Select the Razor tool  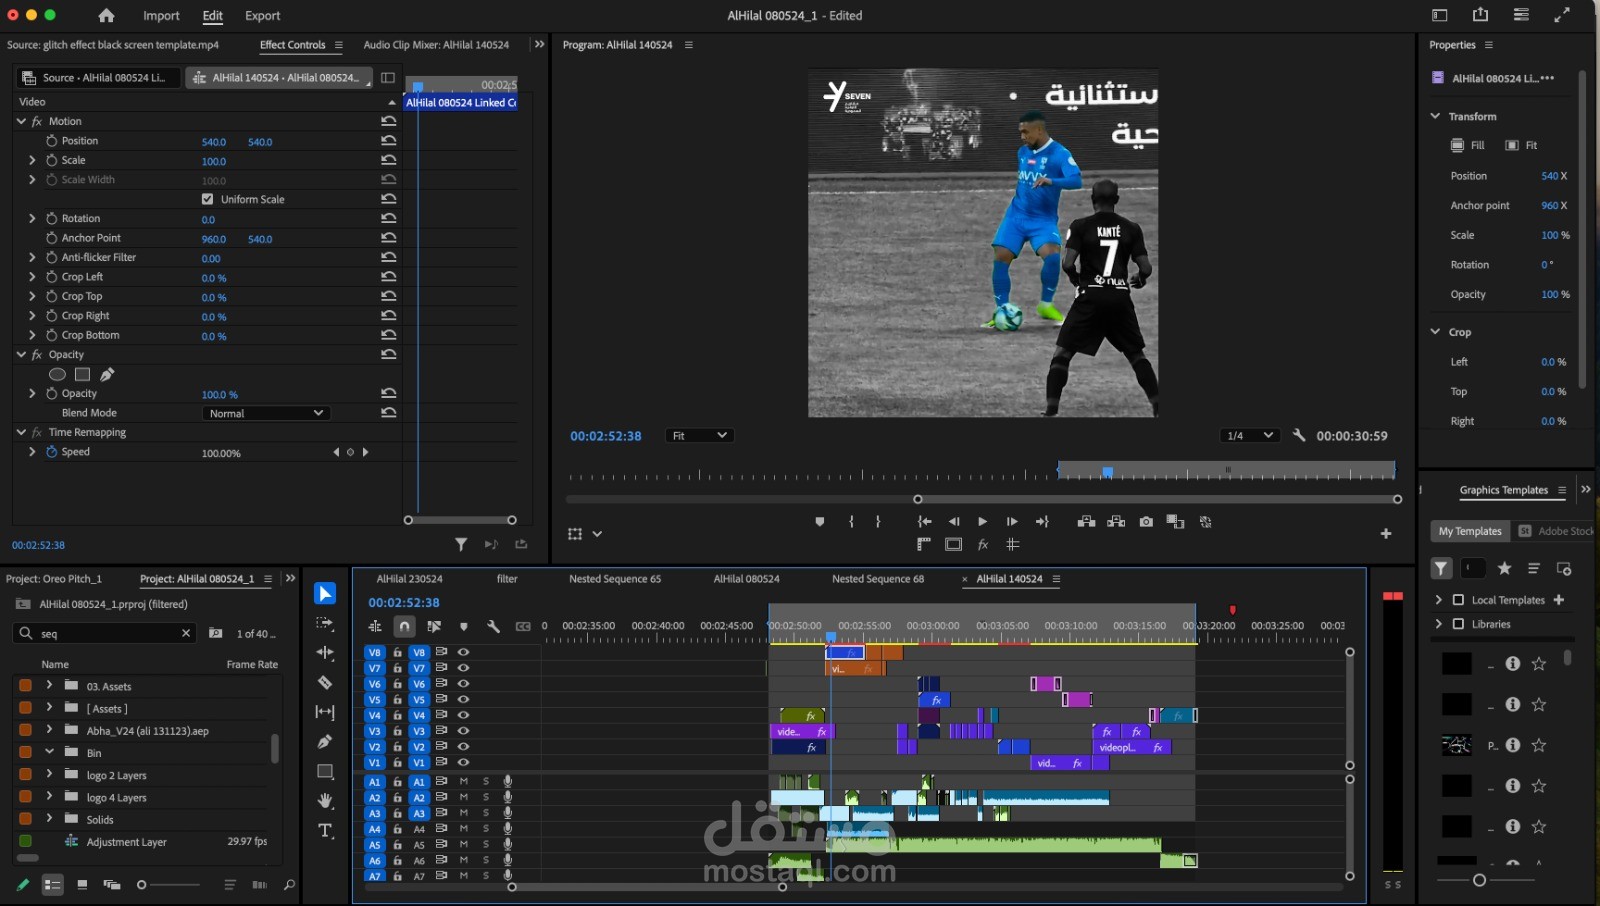tap(325, 683)
